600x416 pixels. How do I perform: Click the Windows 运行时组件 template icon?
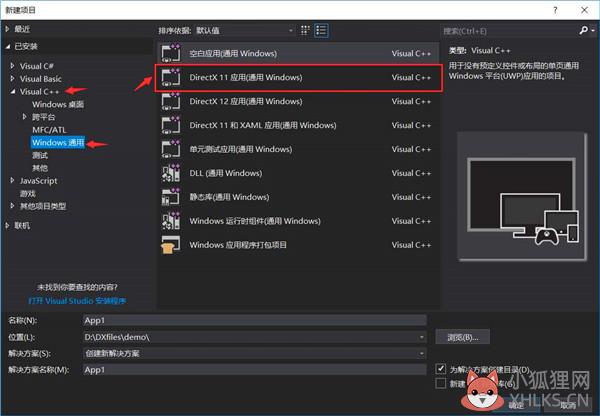pyautogui.click(x=171, y=221)
